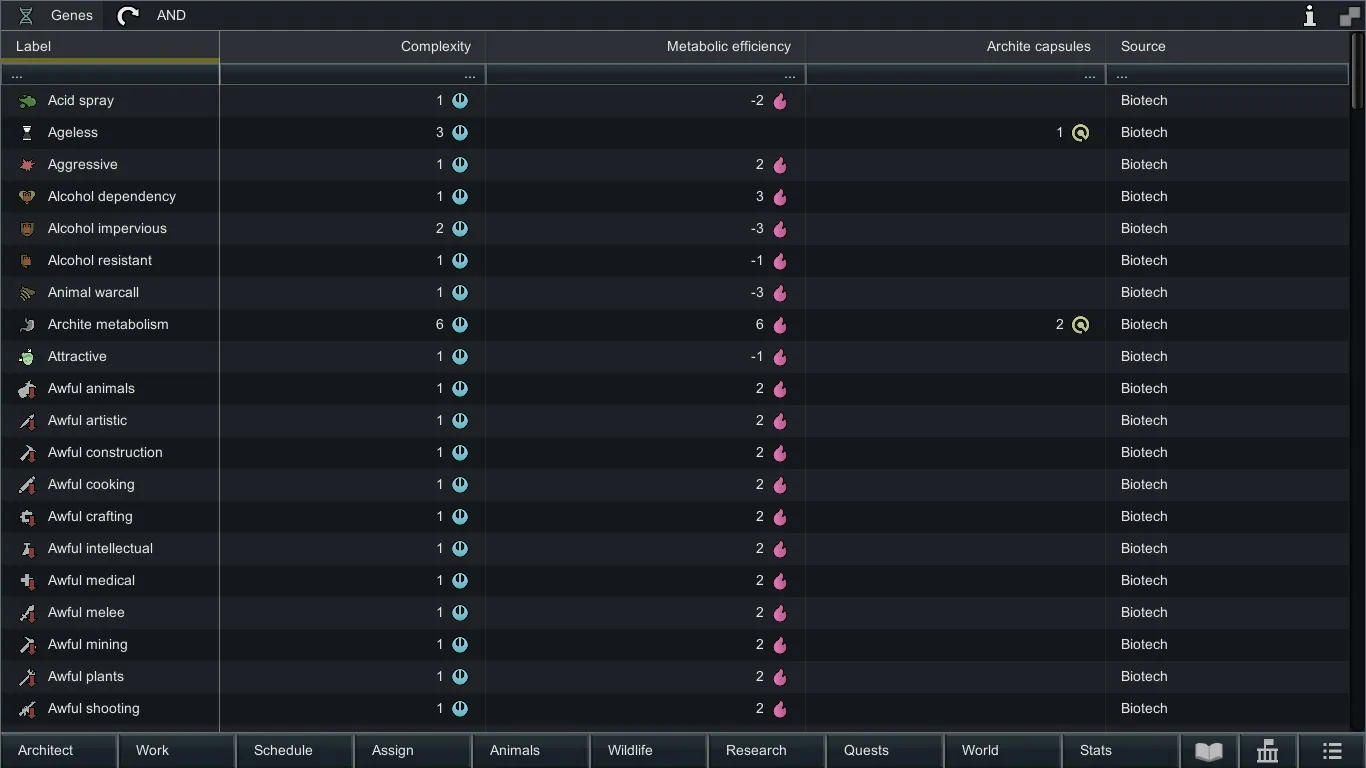Image resolution: width=1366 pixels, height=768 pixels.
Task: Click the Label column filter field
Action: (110, 75)
